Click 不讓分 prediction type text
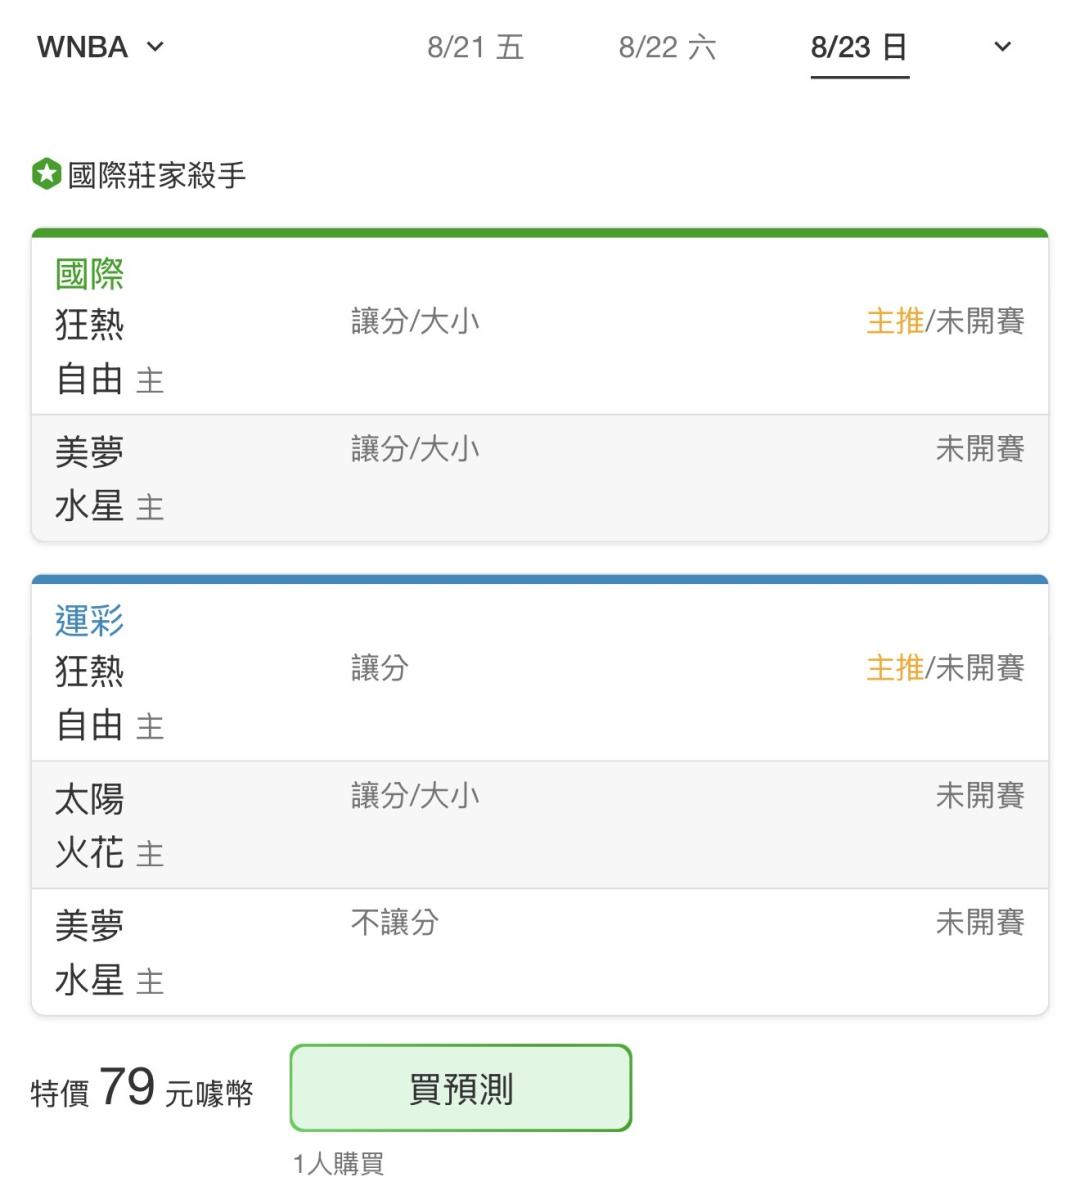Screen dimensions: 1080x1195 [395, 922]
